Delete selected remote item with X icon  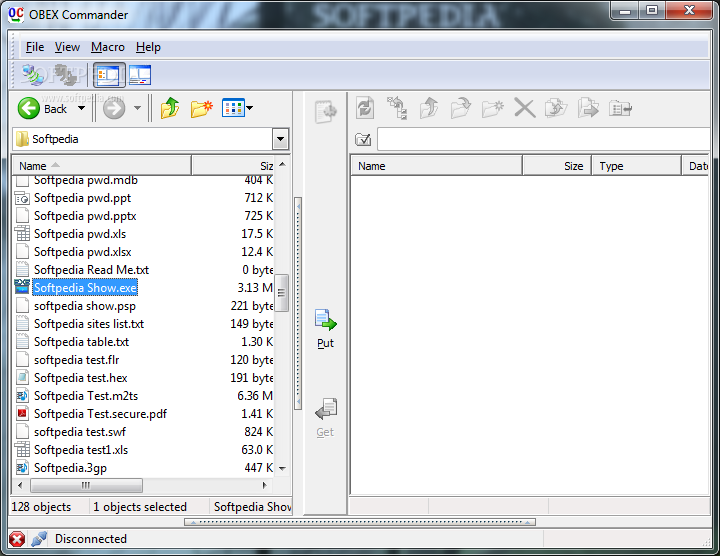524,108
